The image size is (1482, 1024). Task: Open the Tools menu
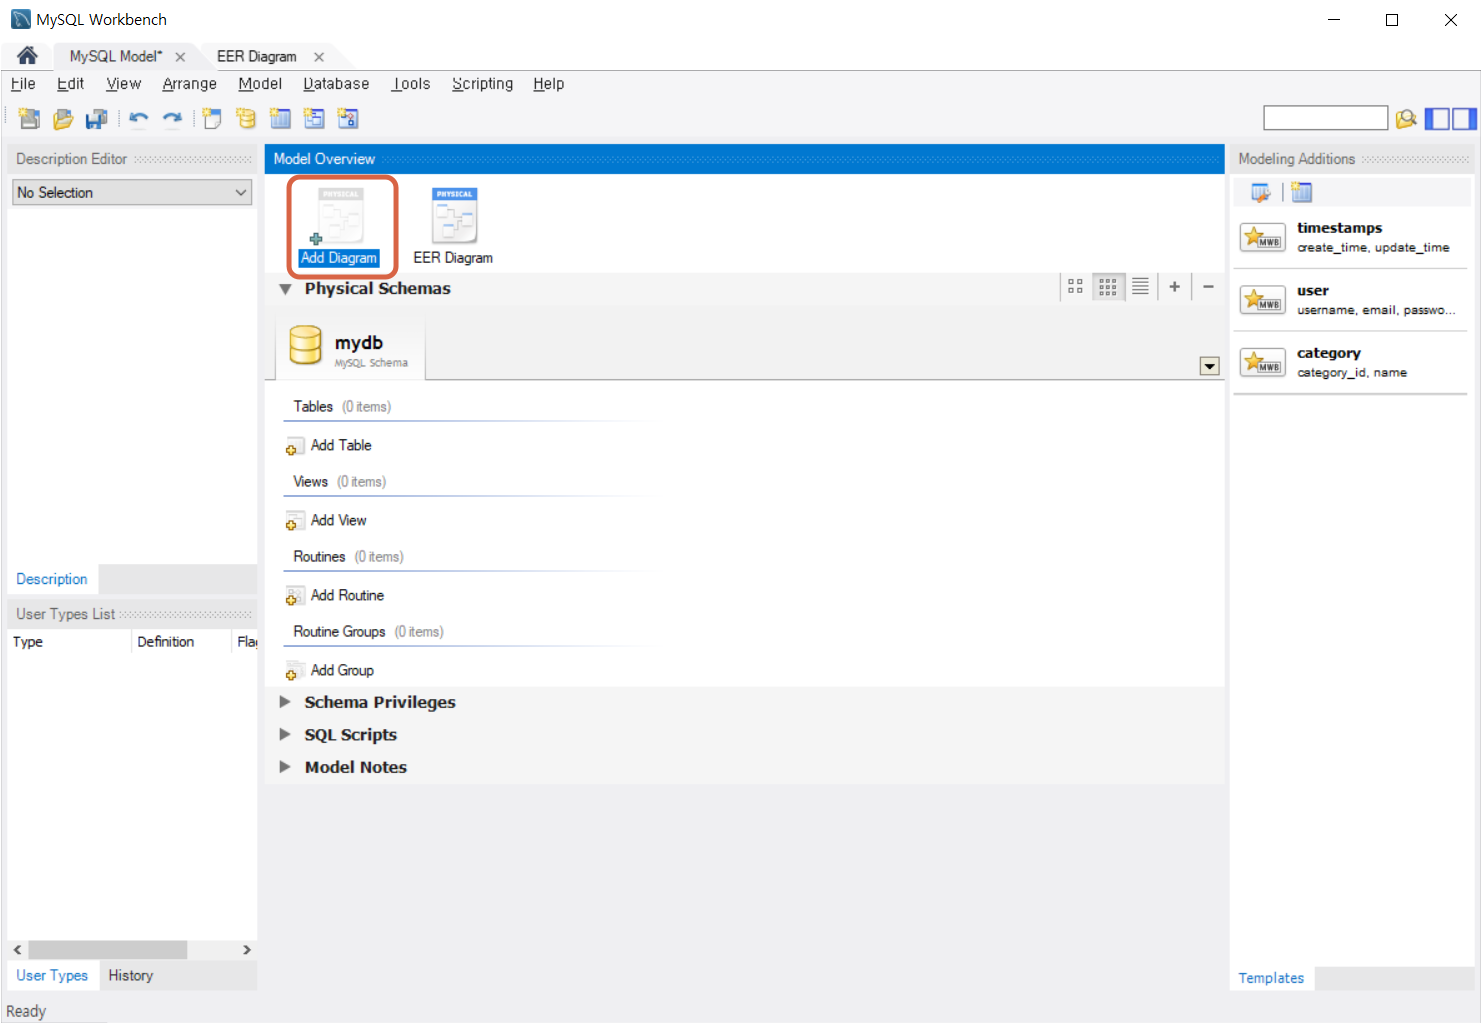click(411, 84)
